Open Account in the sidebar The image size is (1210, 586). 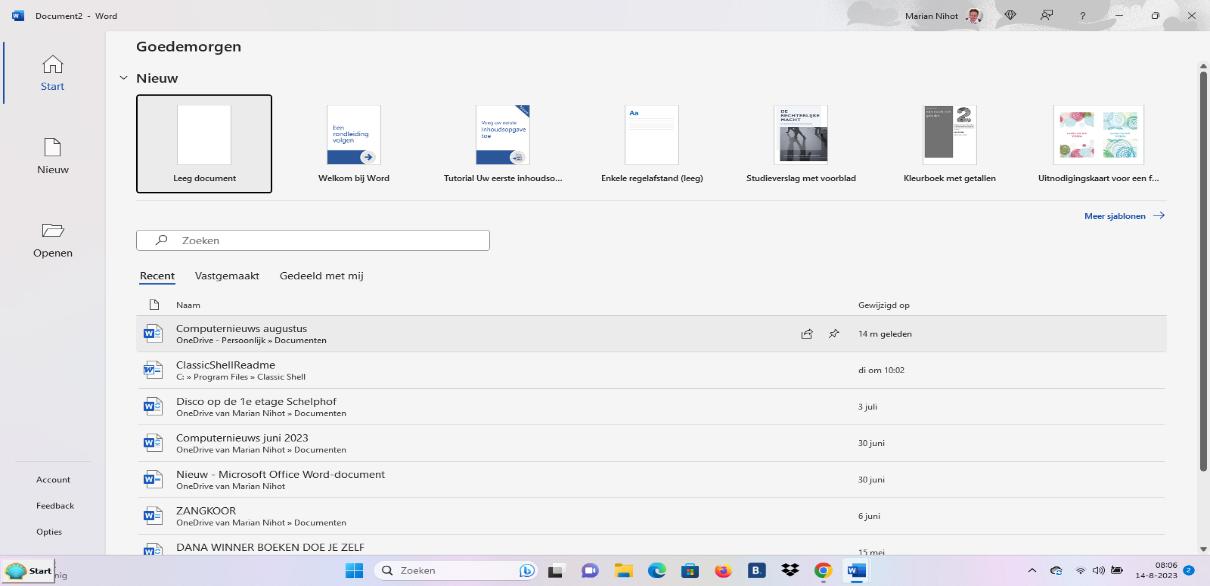coord(53,480)
